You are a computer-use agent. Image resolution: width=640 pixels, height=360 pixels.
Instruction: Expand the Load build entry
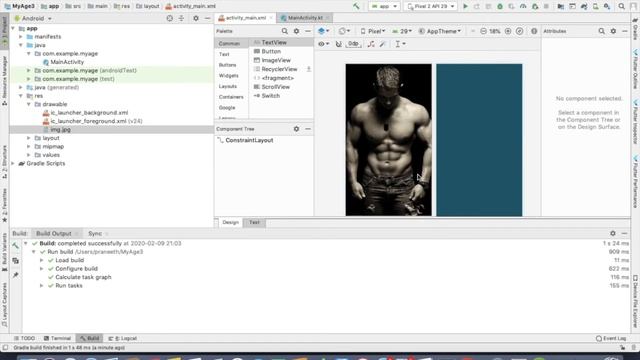[42, 260]
